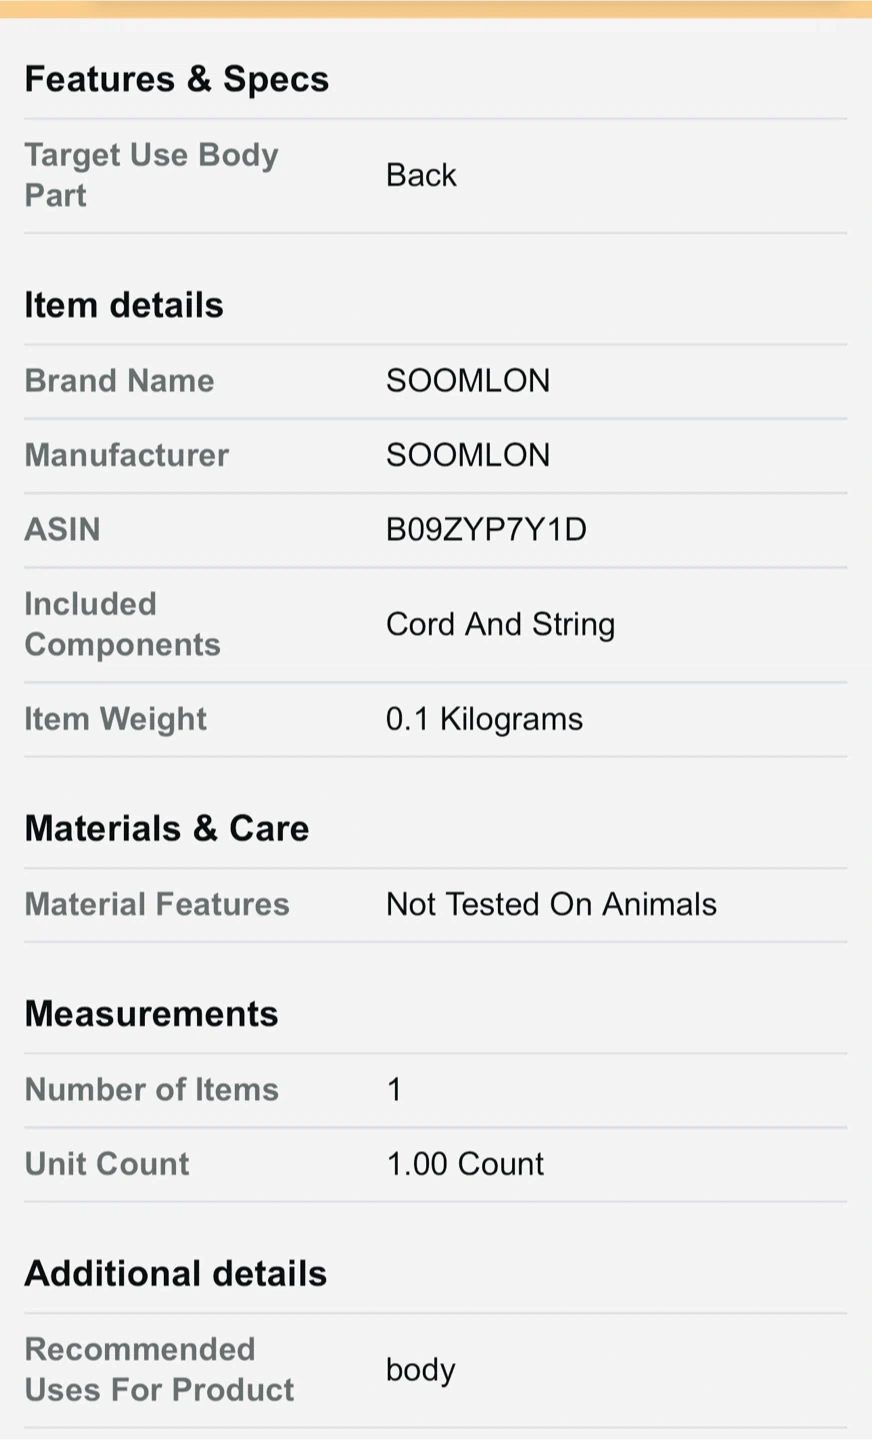872x1440 pixels.
Task: Click the Materials & Care heading
Action: coord(166,828)
